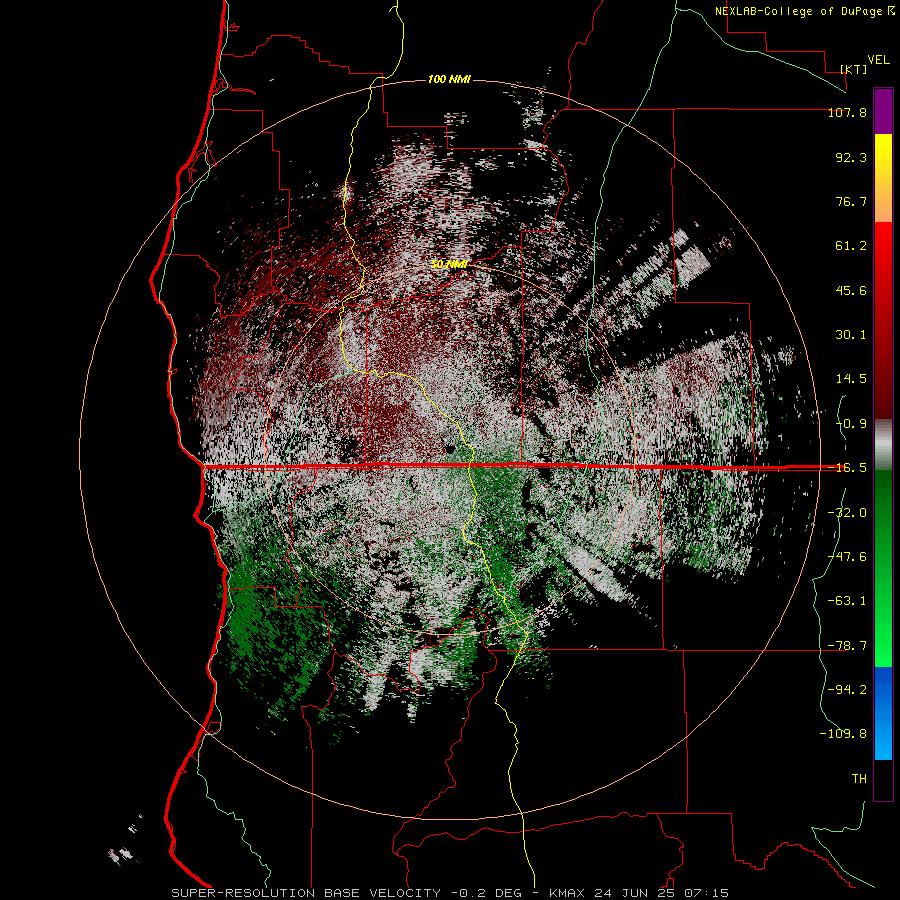The height and width of the screenshot is (900, 900).
Task: Select the 76.7 scale value
Action: (851, 201)
